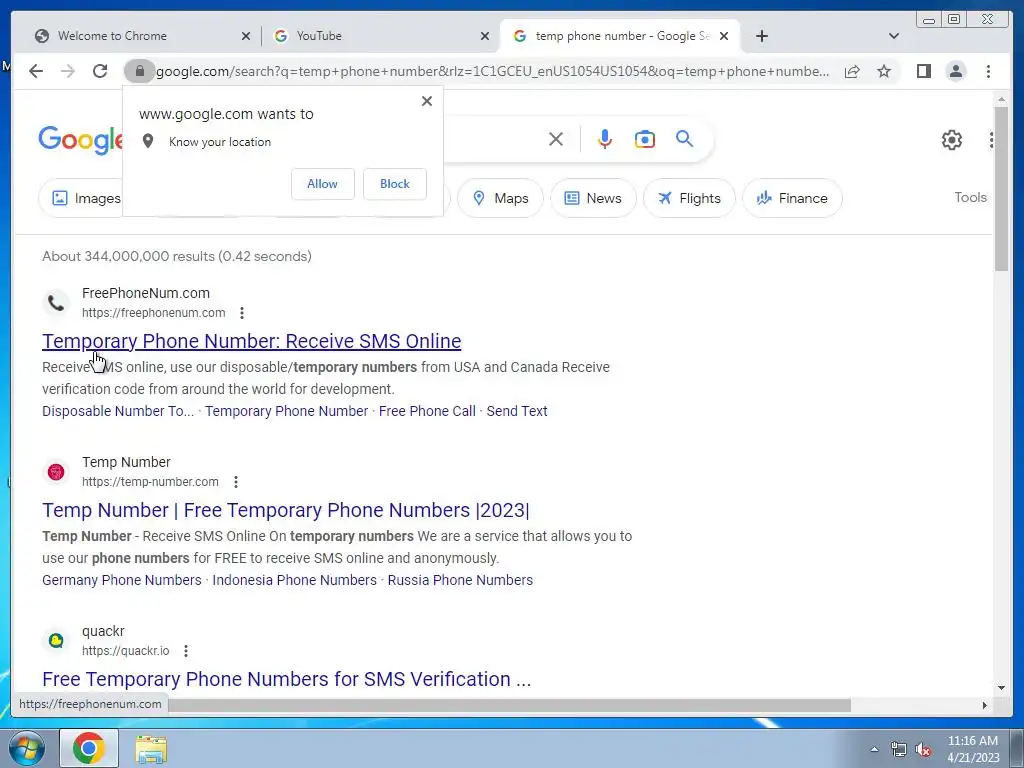1024x768 pixels.
Task: Click the vertical scrollbar thumb
Action: click(1001, 189)
